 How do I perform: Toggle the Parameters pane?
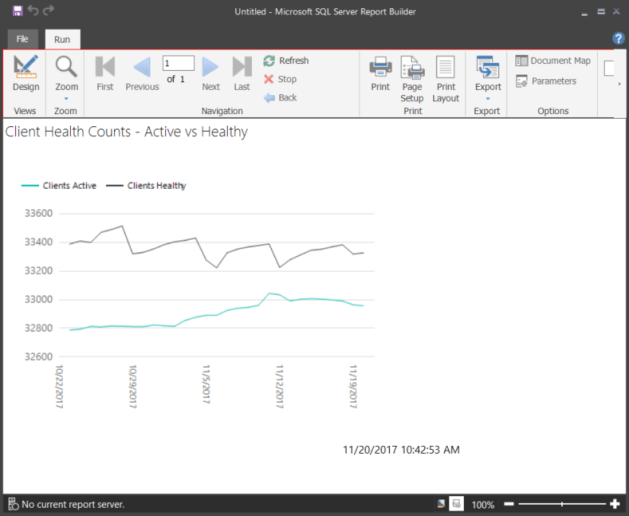[x=545, y=81]
